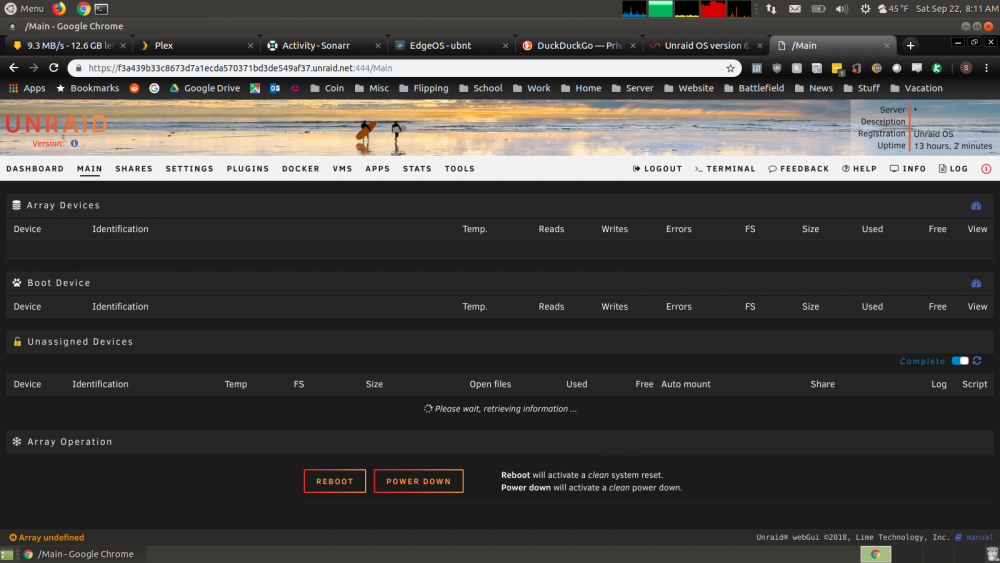The height and width of the screenshot is (563, 1000).
Task: Toggle the Complete switch in Unassigned Devices
Action: tap(960, 361)
